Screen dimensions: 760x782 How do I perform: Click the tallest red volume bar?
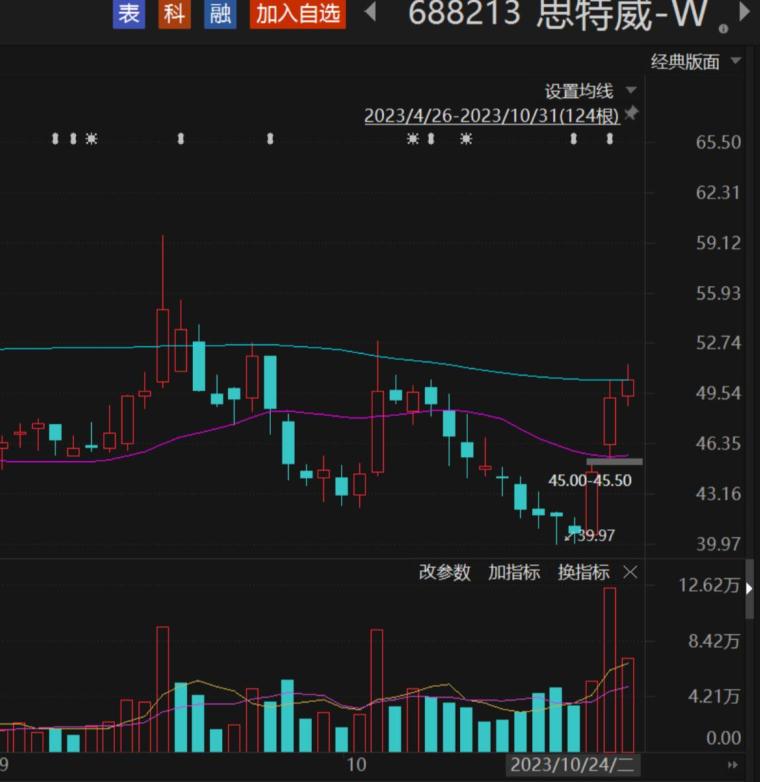click(609, 670)
